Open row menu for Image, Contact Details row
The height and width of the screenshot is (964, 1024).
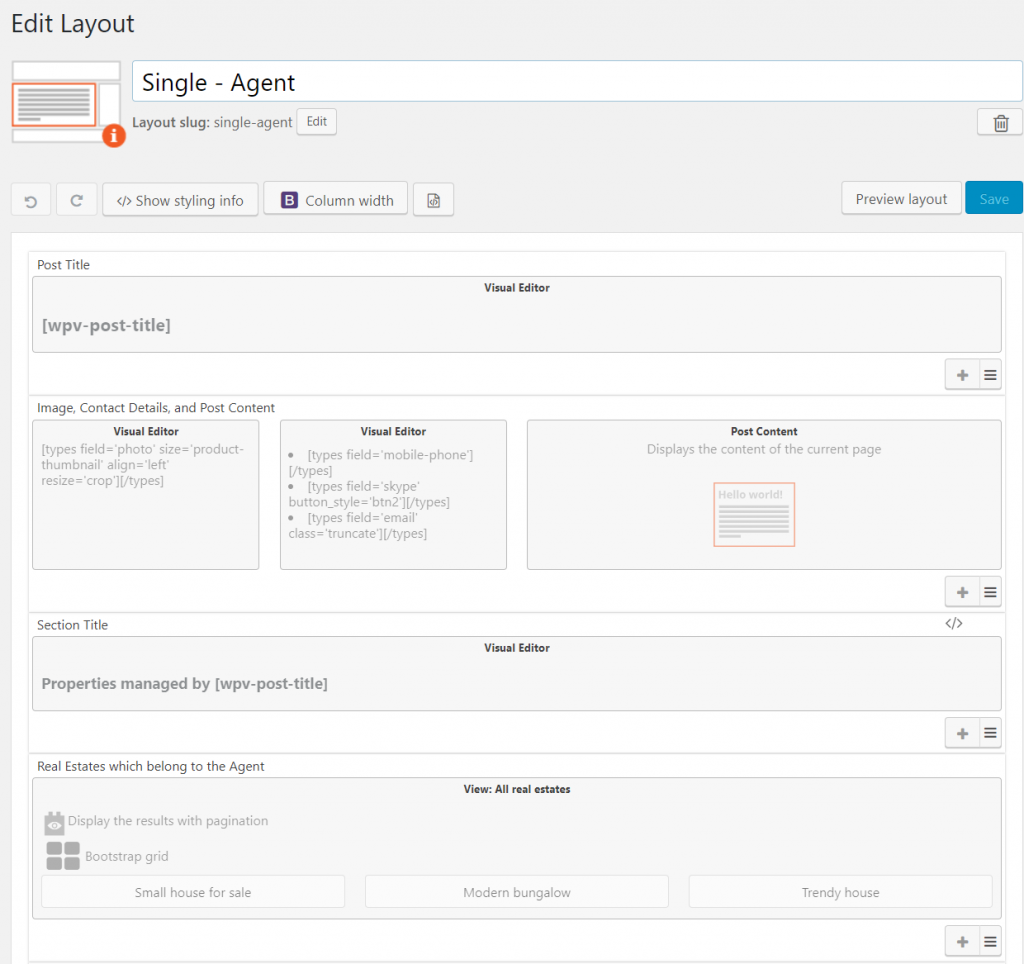click(x=990, y=592)
